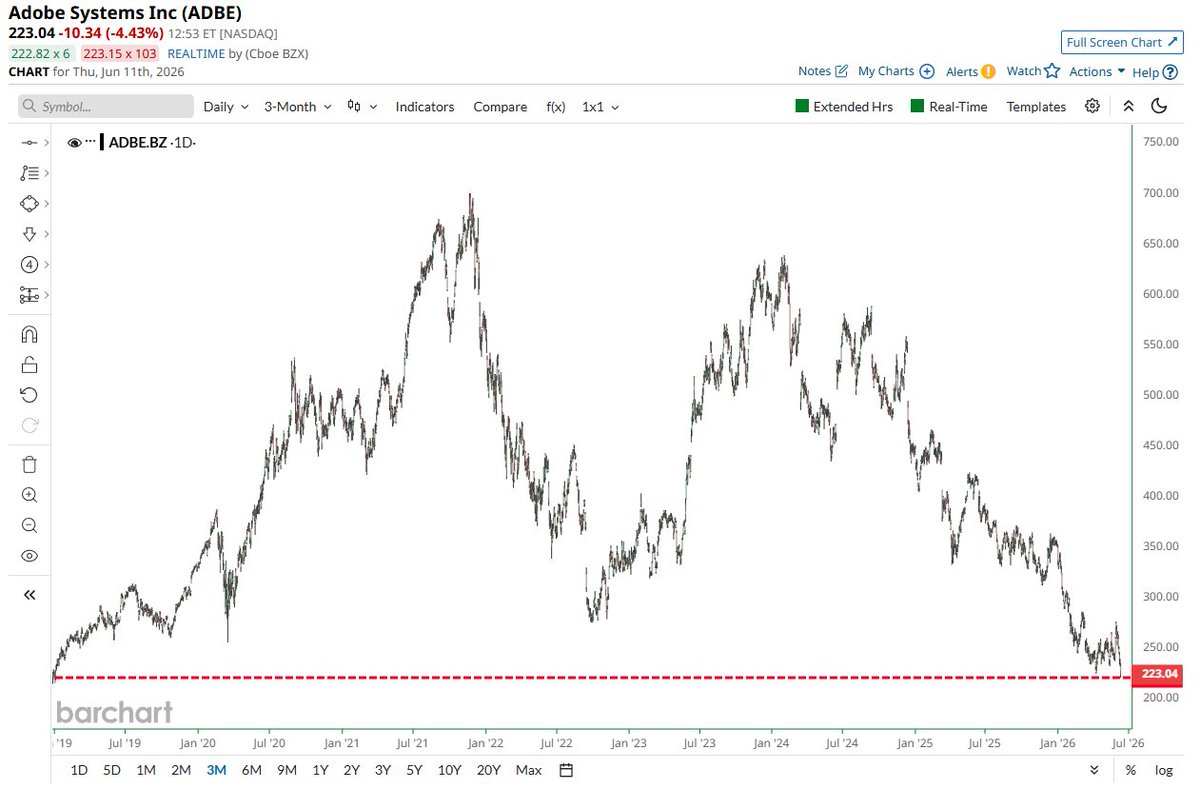Select the measure tool
The width and height of the screenshot is (1200, 789).
tap(29, 295)
